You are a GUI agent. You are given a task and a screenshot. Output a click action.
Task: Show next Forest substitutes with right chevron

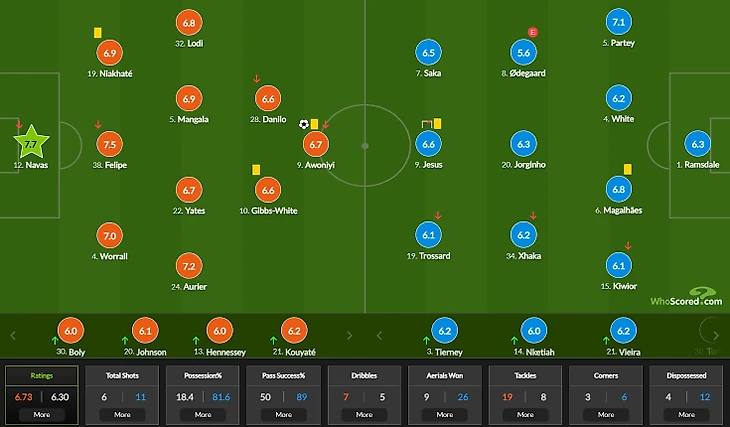pyautogui.click(x=349, y=335)
